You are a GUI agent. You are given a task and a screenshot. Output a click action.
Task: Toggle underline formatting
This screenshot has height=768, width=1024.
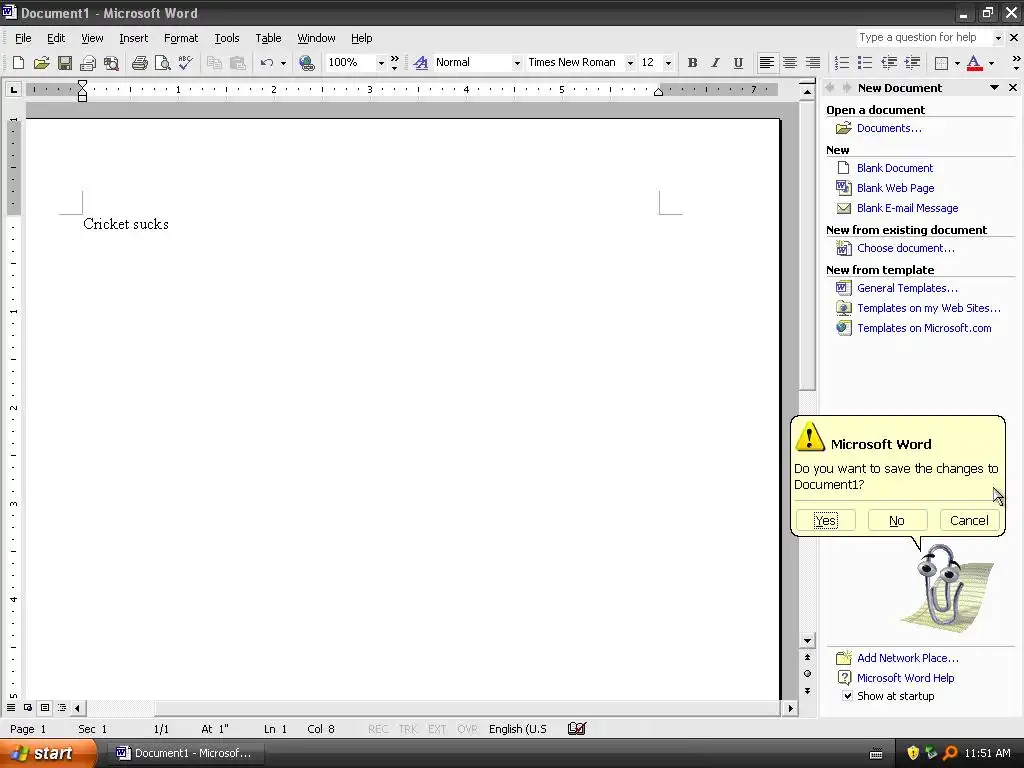pos(738,63)
